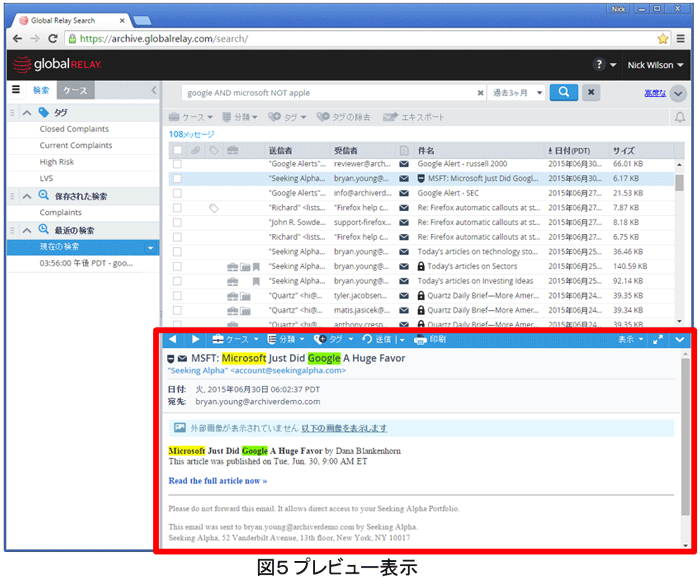Check the Today's articles on Investing Ideas checkbox

tap(177, 281)
